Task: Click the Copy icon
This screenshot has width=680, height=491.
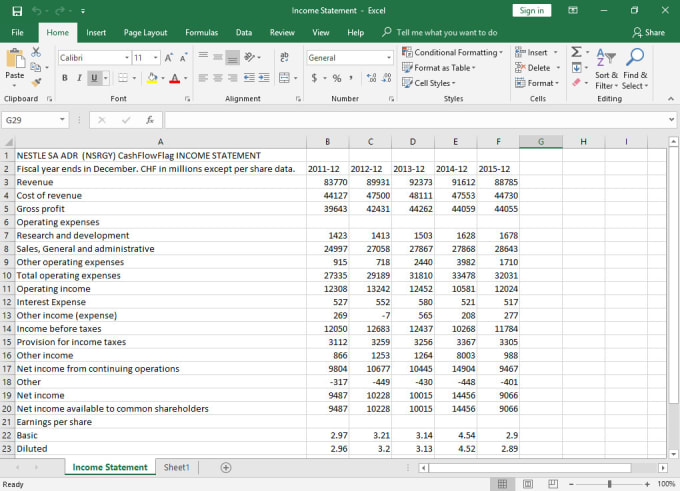Action: (x=36, y=67)
